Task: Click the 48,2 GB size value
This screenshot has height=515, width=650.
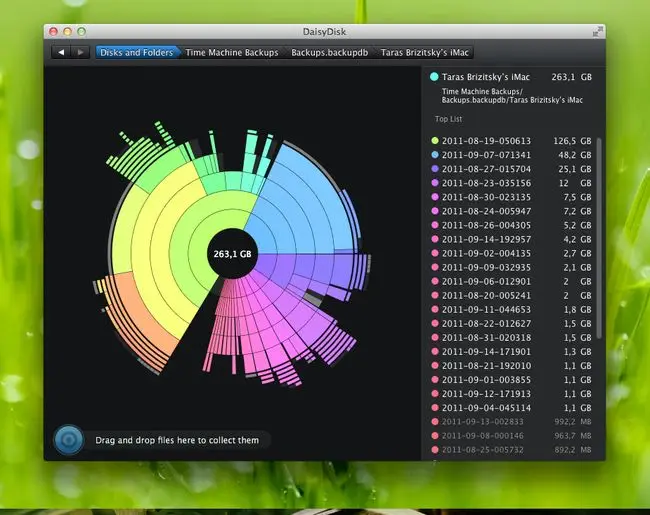Action: click(575, 155)
